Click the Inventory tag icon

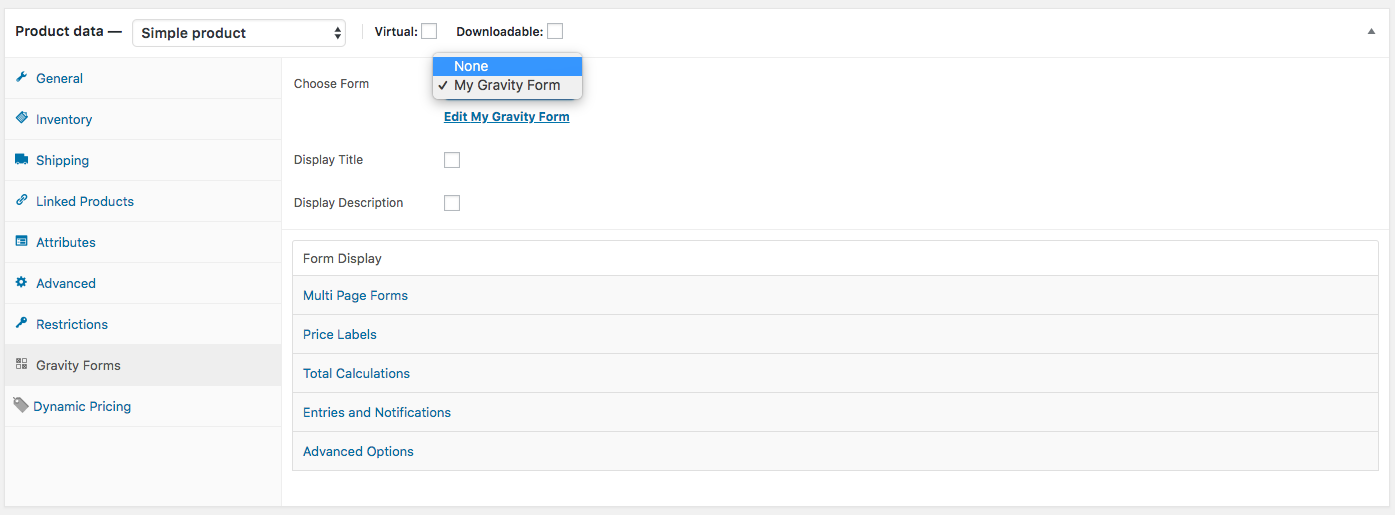click(22, 118)
